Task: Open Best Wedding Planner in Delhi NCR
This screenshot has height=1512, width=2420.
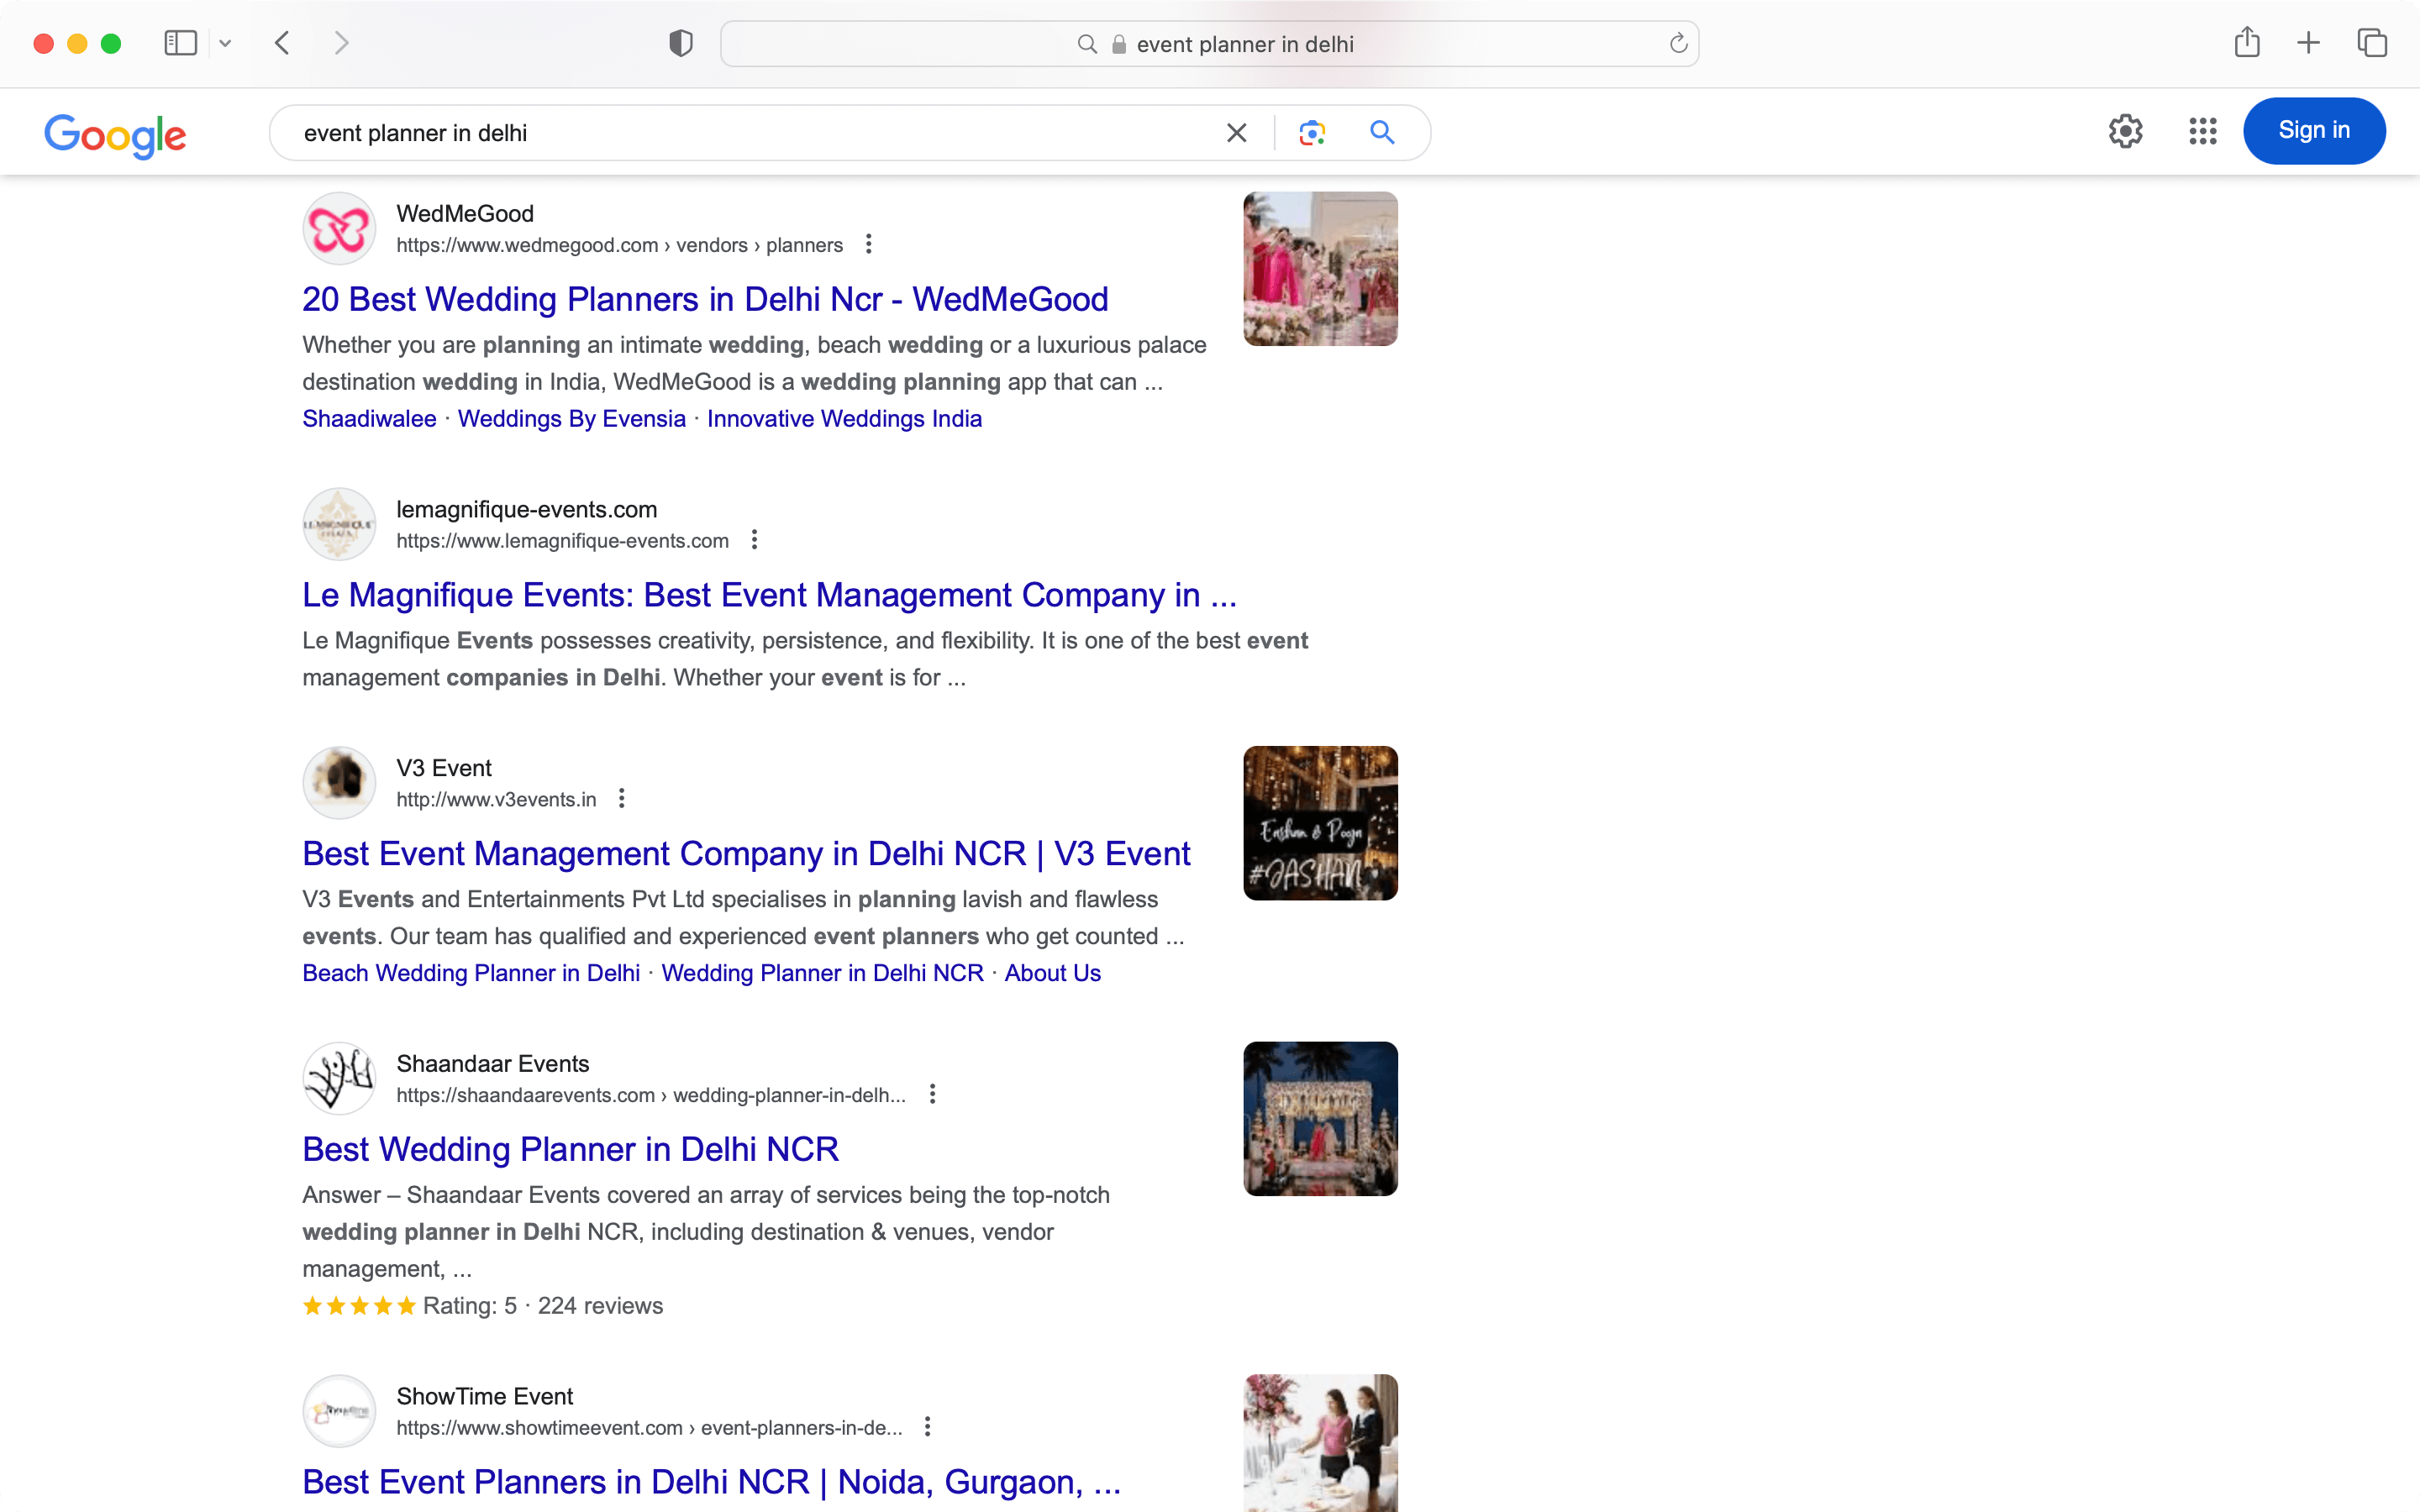Action: (570, 1149)
